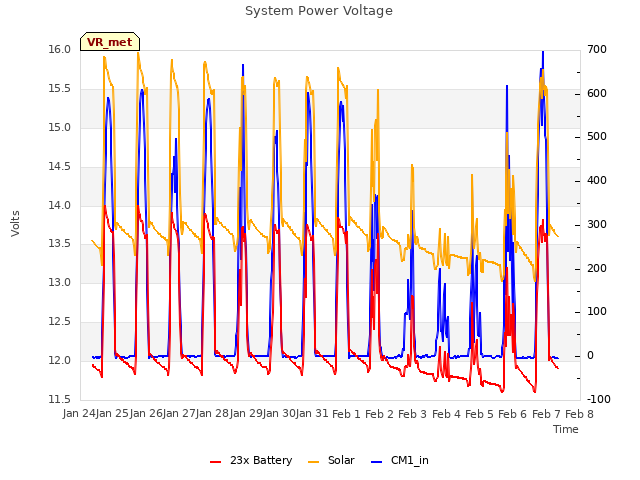Click the Jan 28 date tick label
This screenshot has width=640, height=480.
[x=213, y=414]
